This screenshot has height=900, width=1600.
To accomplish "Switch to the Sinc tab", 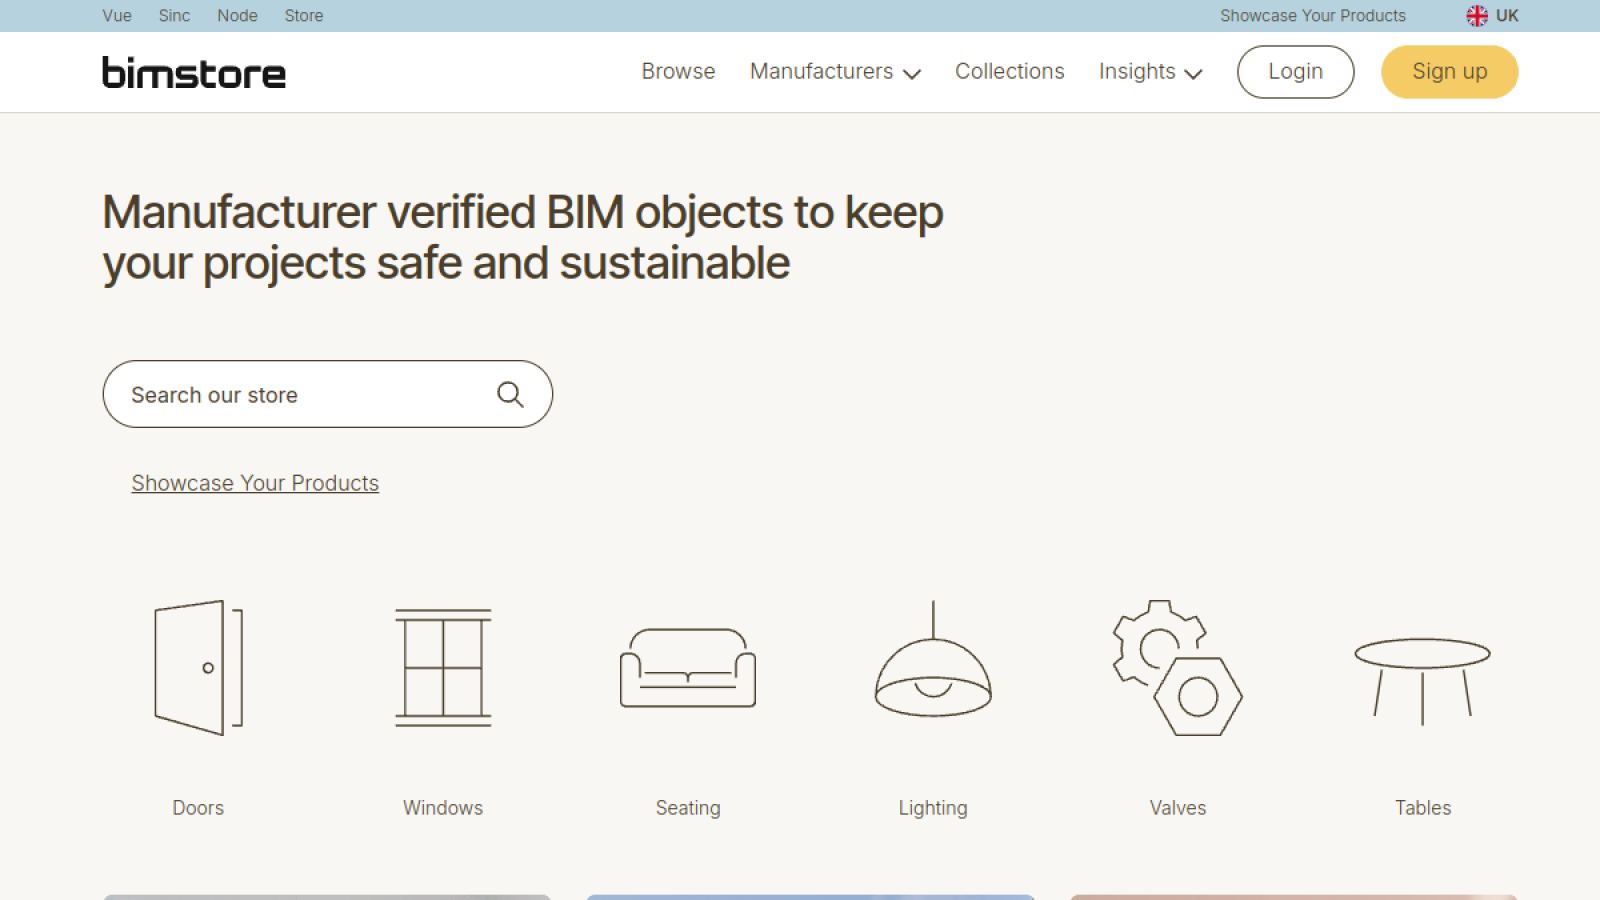I will pyautogui.click(x=174, y=16).
